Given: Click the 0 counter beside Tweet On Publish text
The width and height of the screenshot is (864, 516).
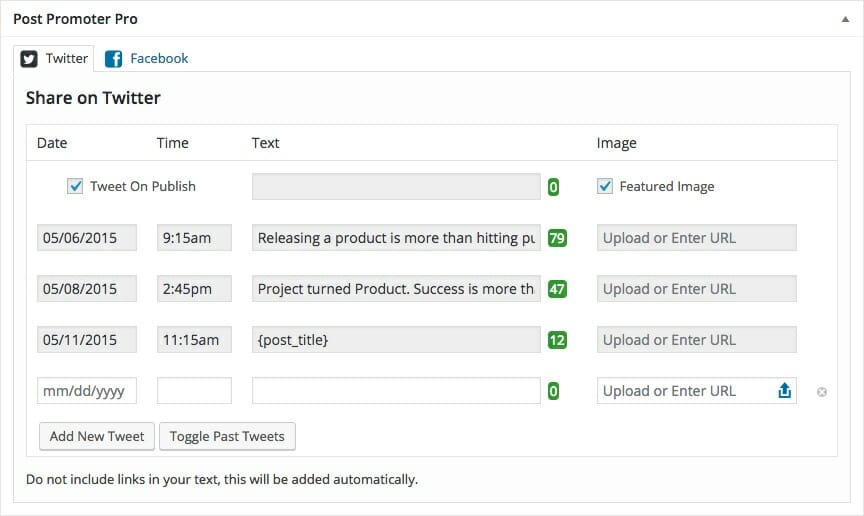Looking at the screenshot, I should click(553, 187).
